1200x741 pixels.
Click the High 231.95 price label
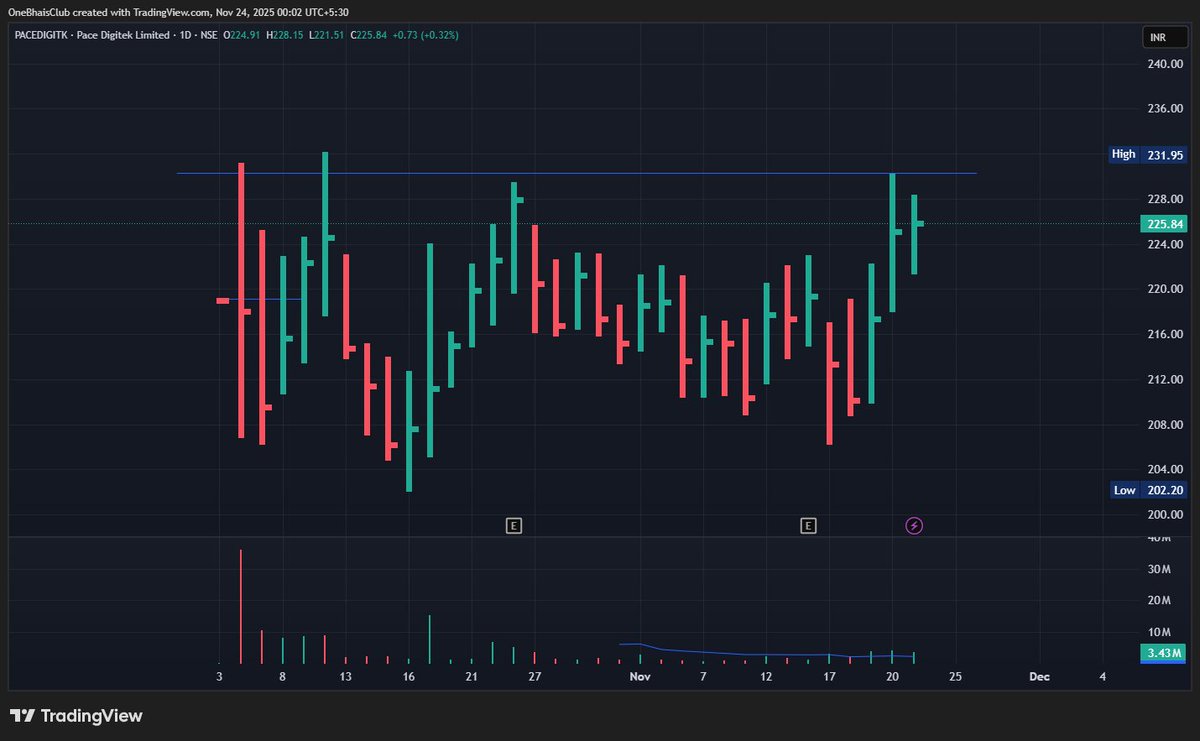(x=1148, y=154)
